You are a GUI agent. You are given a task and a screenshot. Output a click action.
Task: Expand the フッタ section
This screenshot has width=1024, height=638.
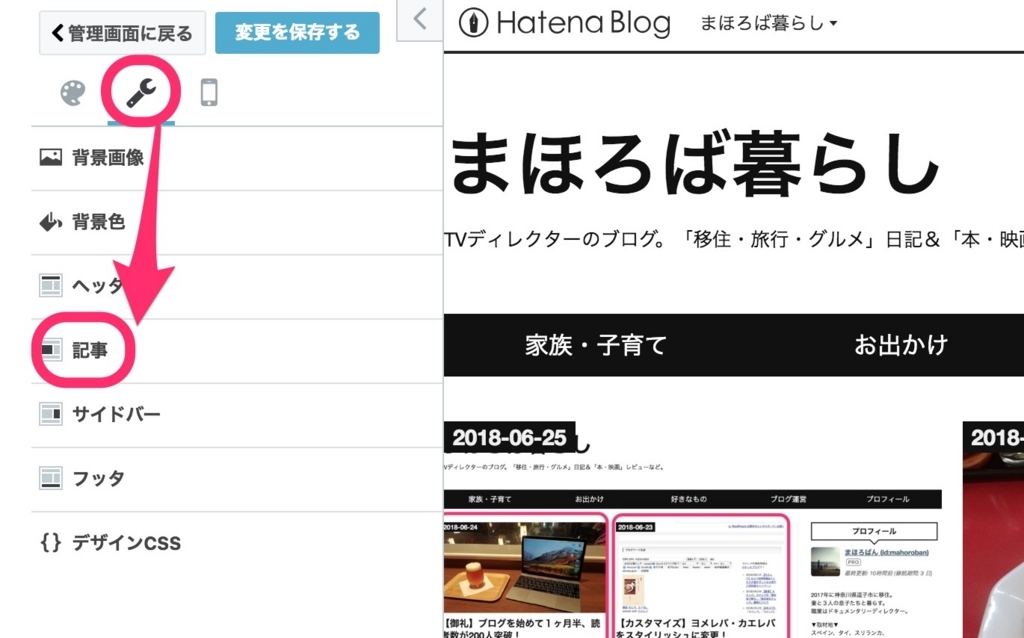(x=237, y=479)
